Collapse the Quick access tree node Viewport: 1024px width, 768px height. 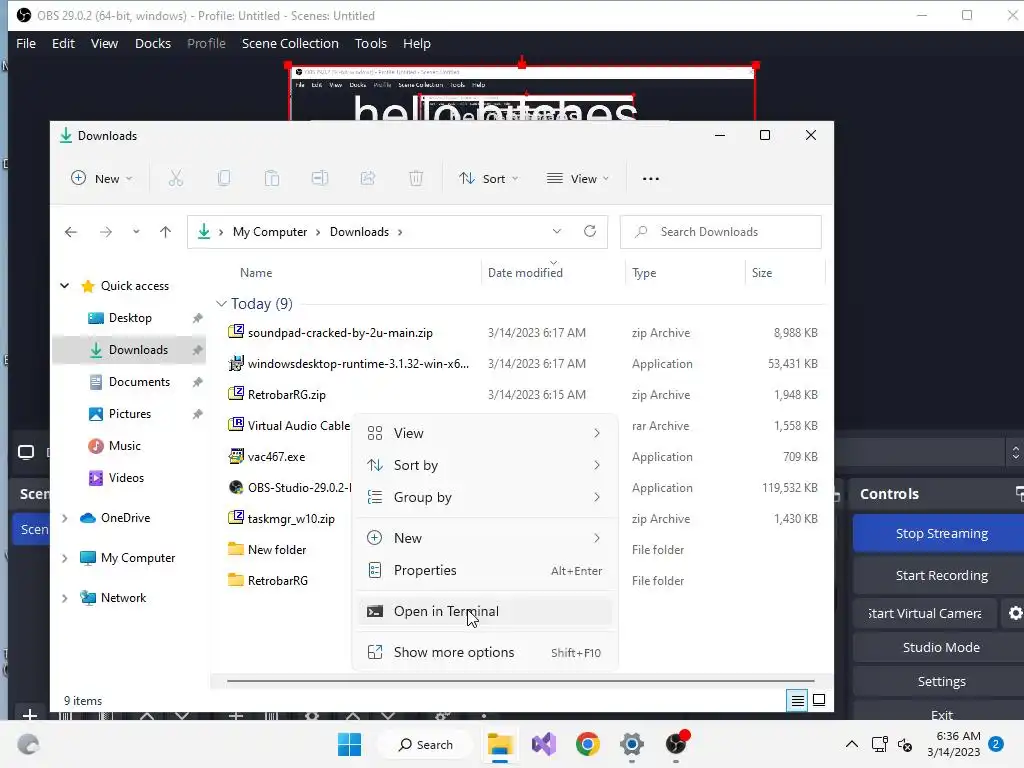pos(65,286)
